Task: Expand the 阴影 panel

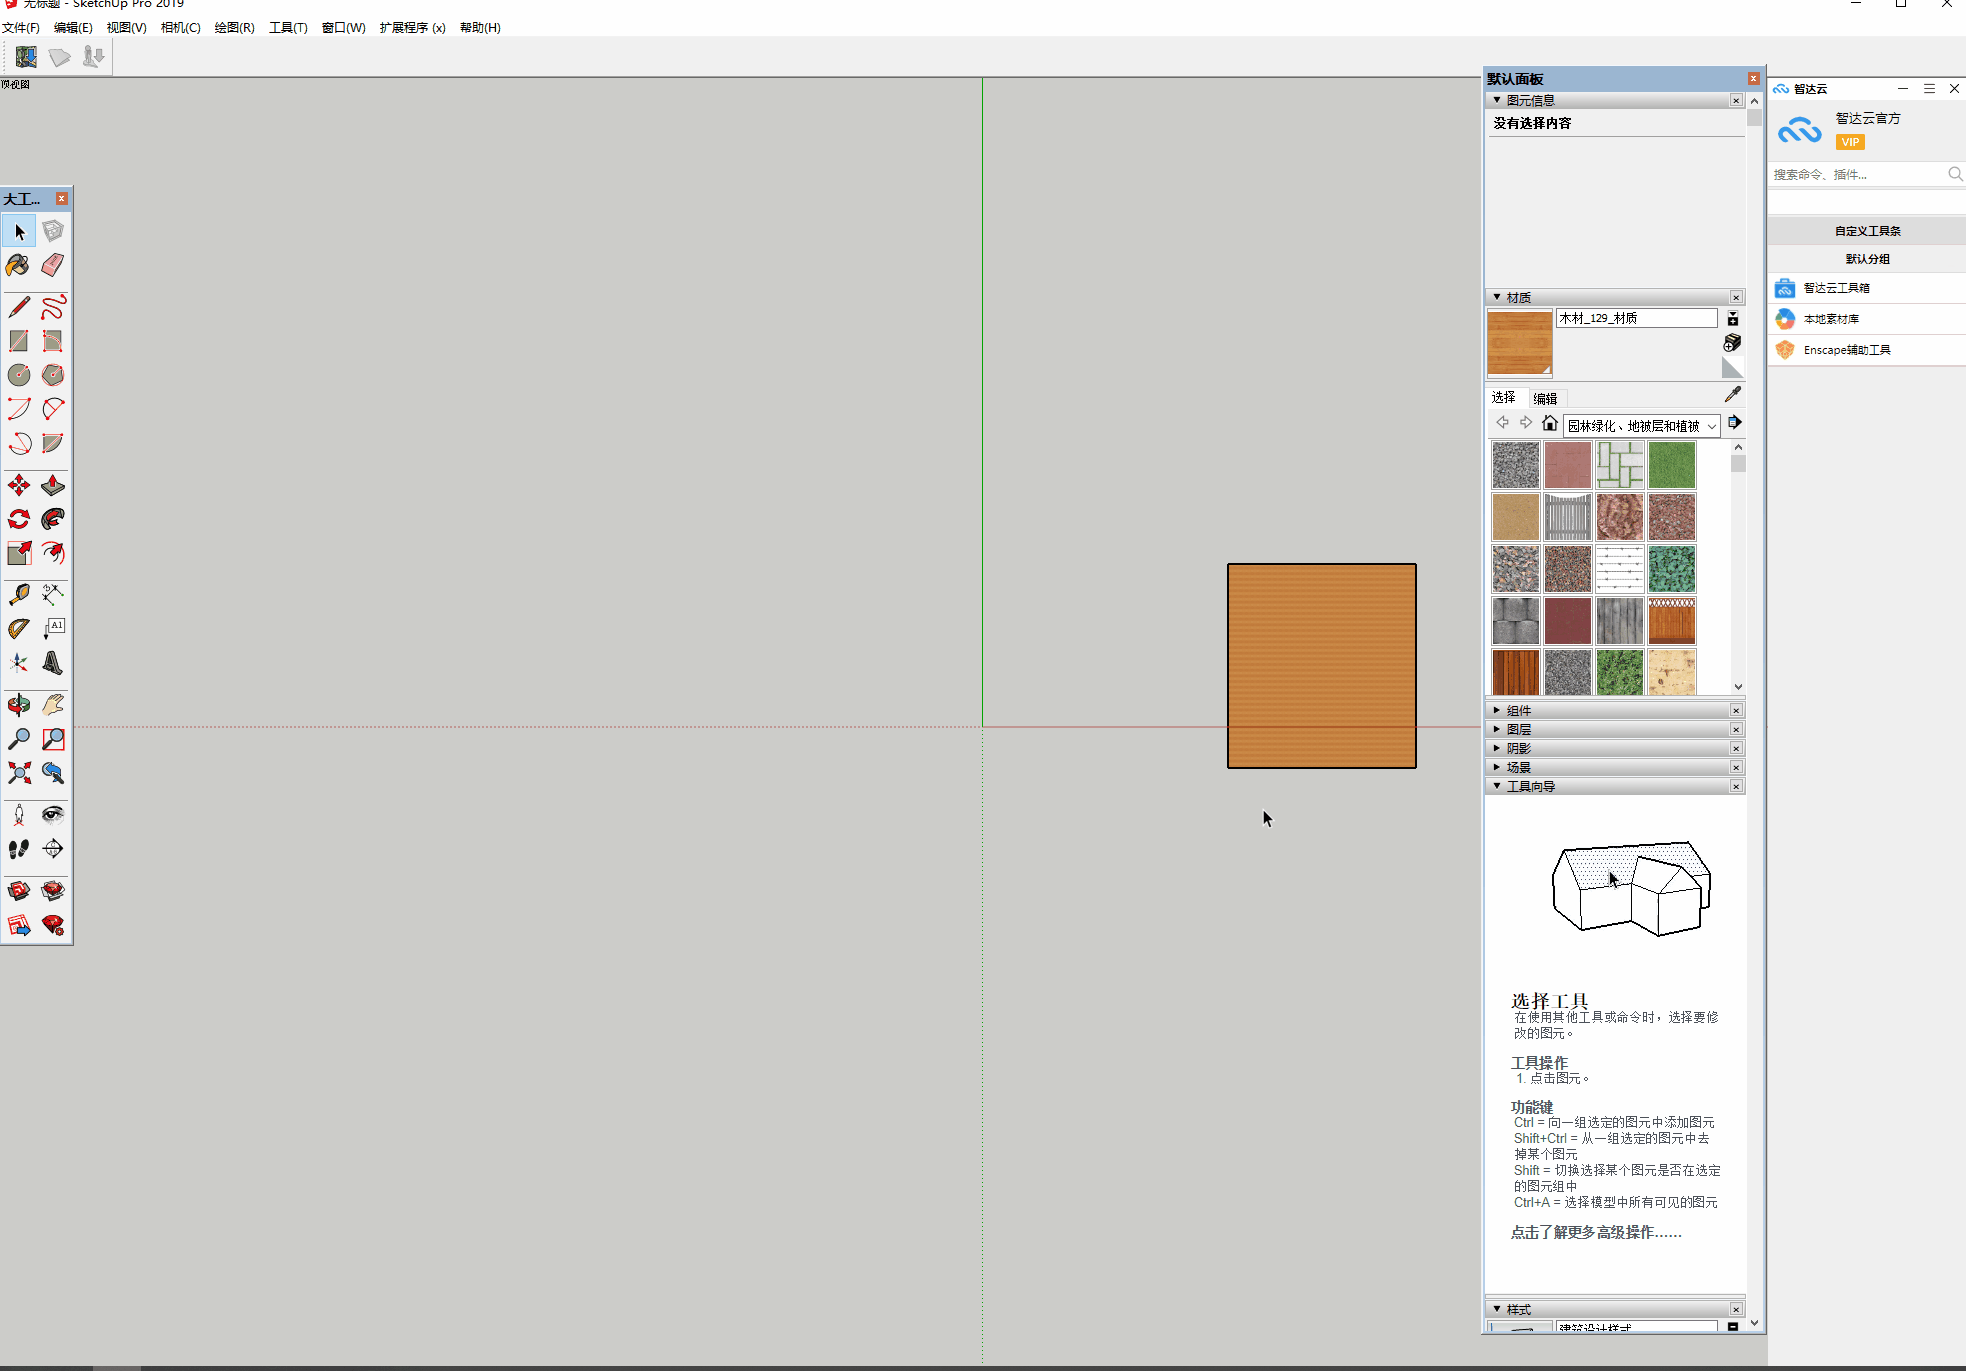Action: 1497,748
